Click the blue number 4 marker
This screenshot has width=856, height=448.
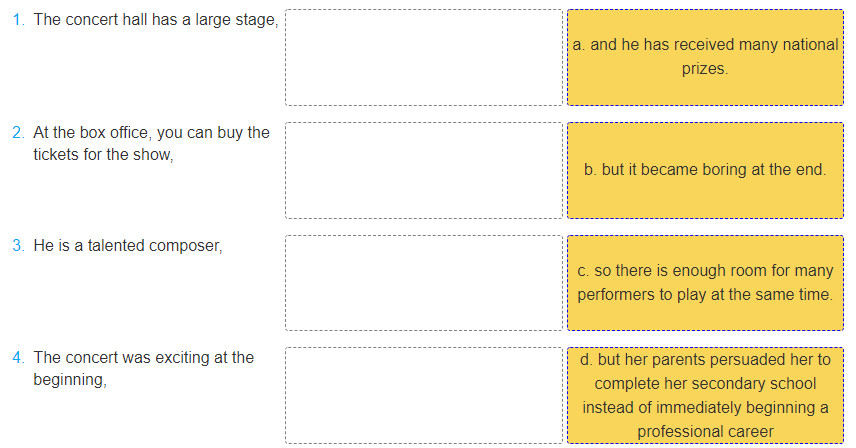click(19, 357)
